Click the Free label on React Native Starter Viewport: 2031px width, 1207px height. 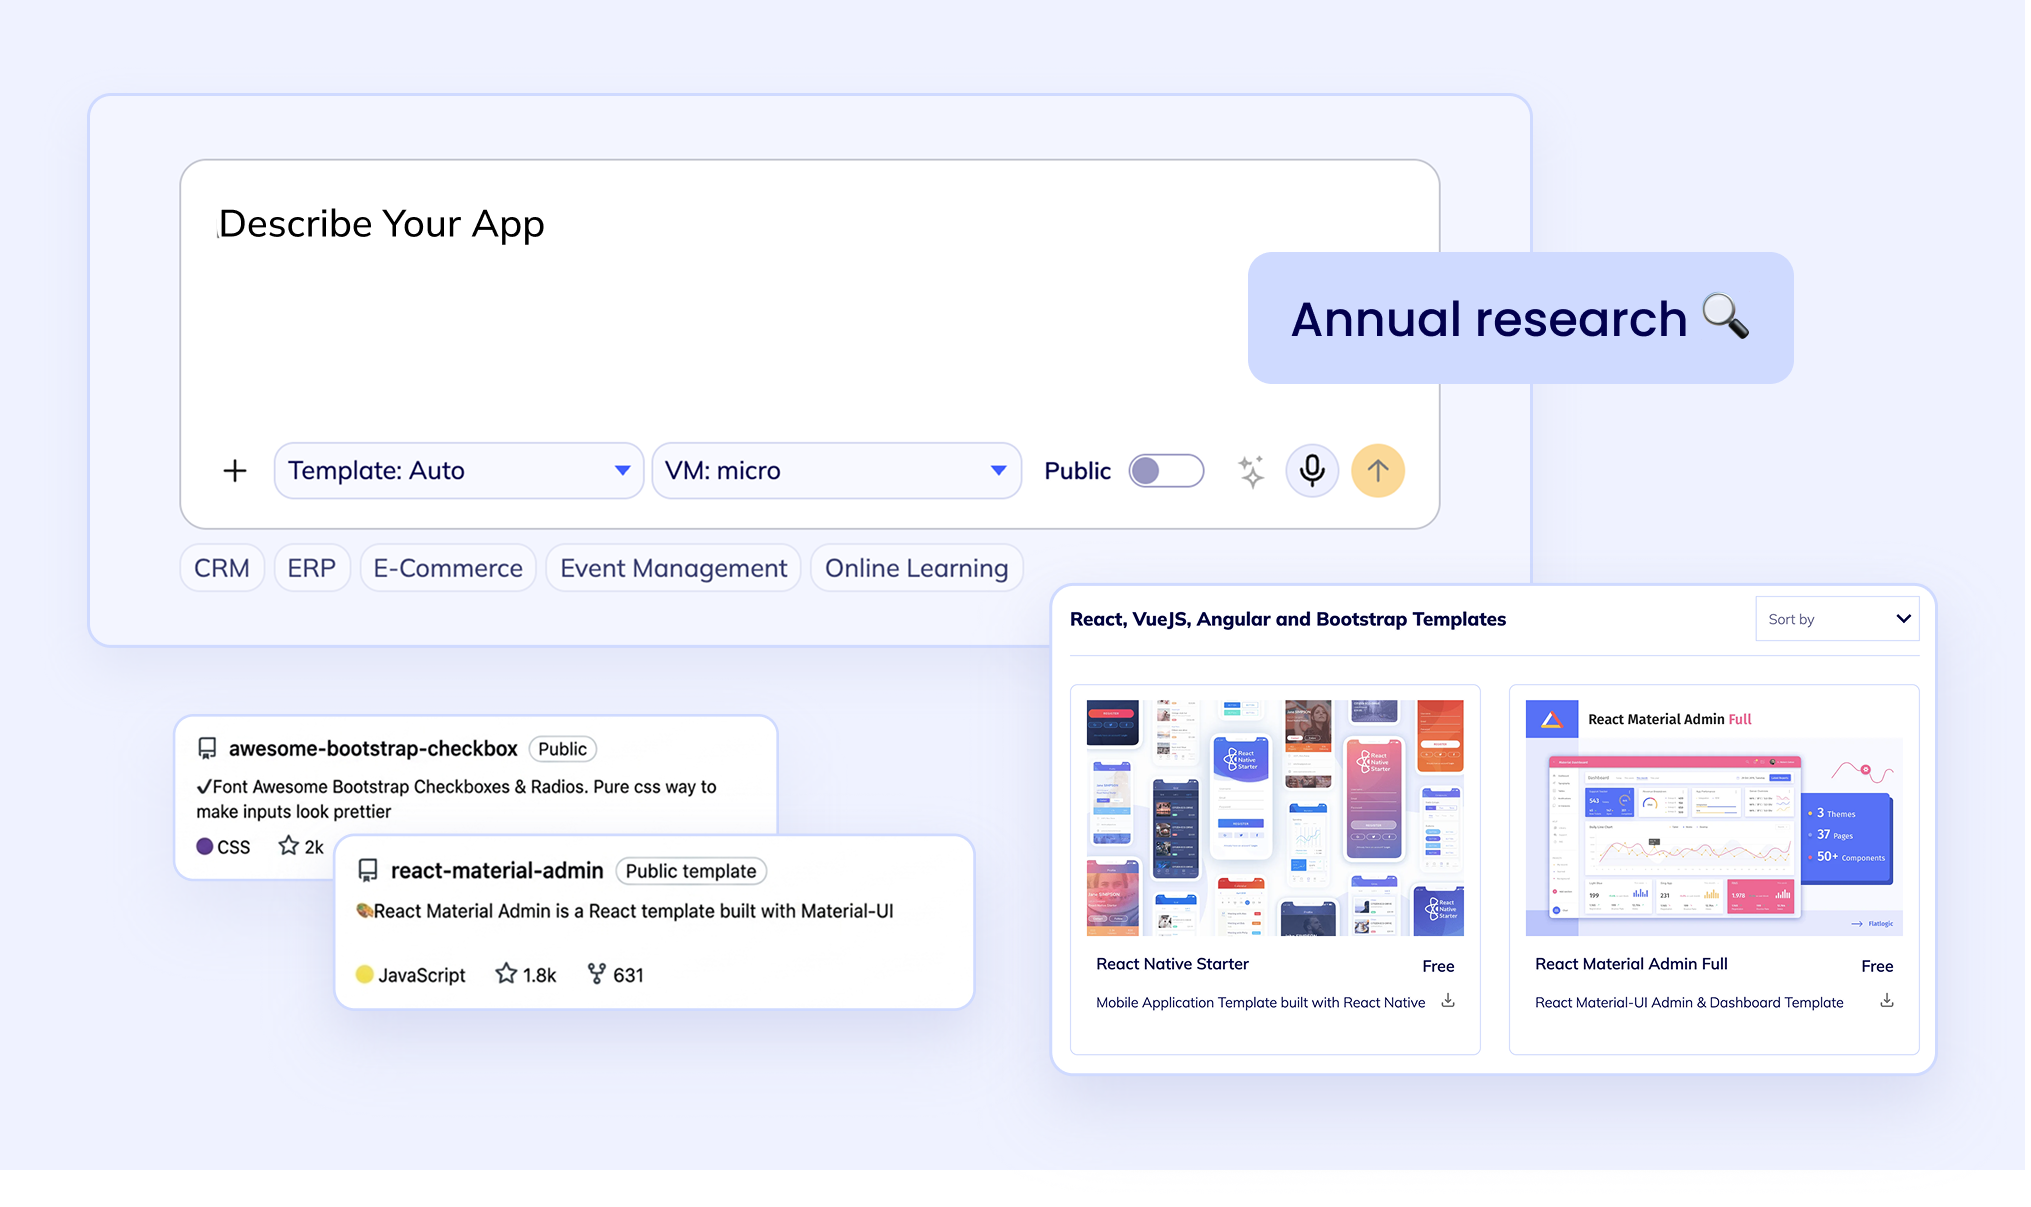point(1437,965)
